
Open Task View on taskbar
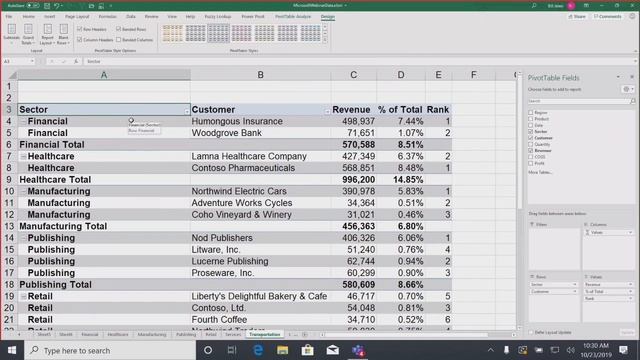232,350
